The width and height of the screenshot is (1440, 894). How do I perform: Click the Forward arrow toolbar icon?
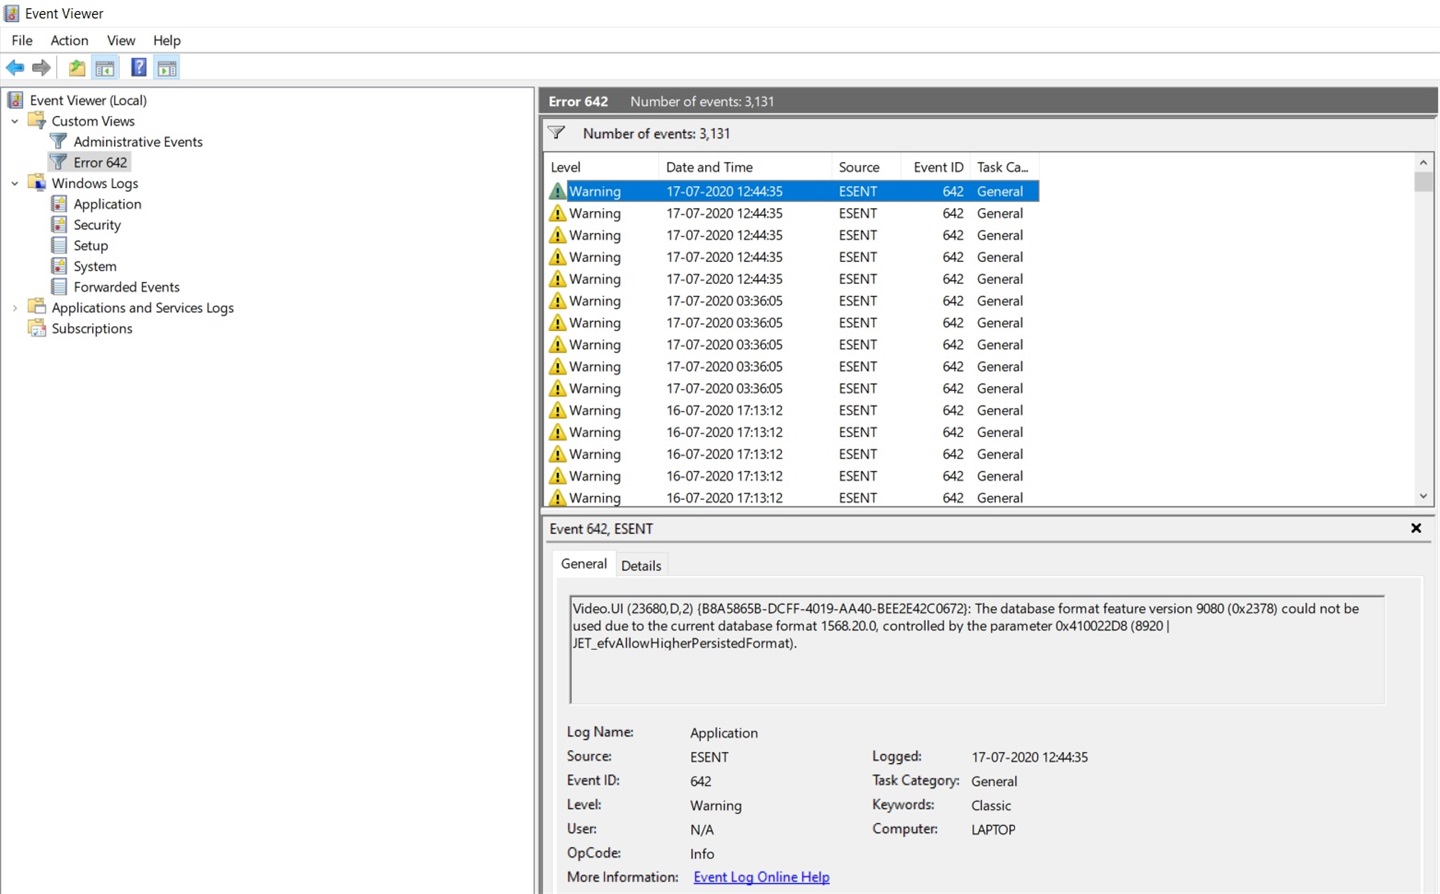tap(41, 68)
